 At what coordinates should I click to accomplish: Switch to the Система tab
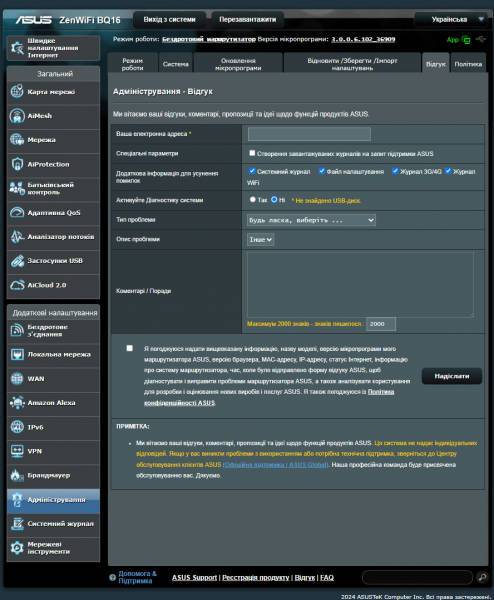pyautogui.click(x=176, y=64)
